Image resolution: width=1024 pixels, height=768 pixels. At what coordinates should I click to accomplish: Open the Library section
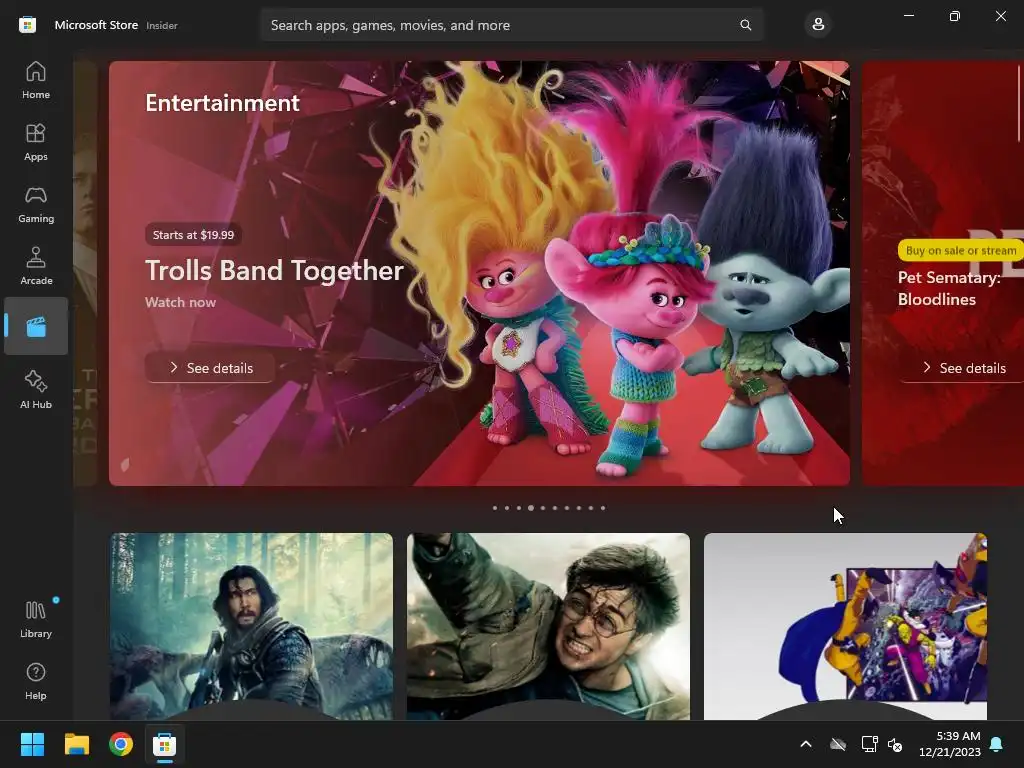(36, 619)
